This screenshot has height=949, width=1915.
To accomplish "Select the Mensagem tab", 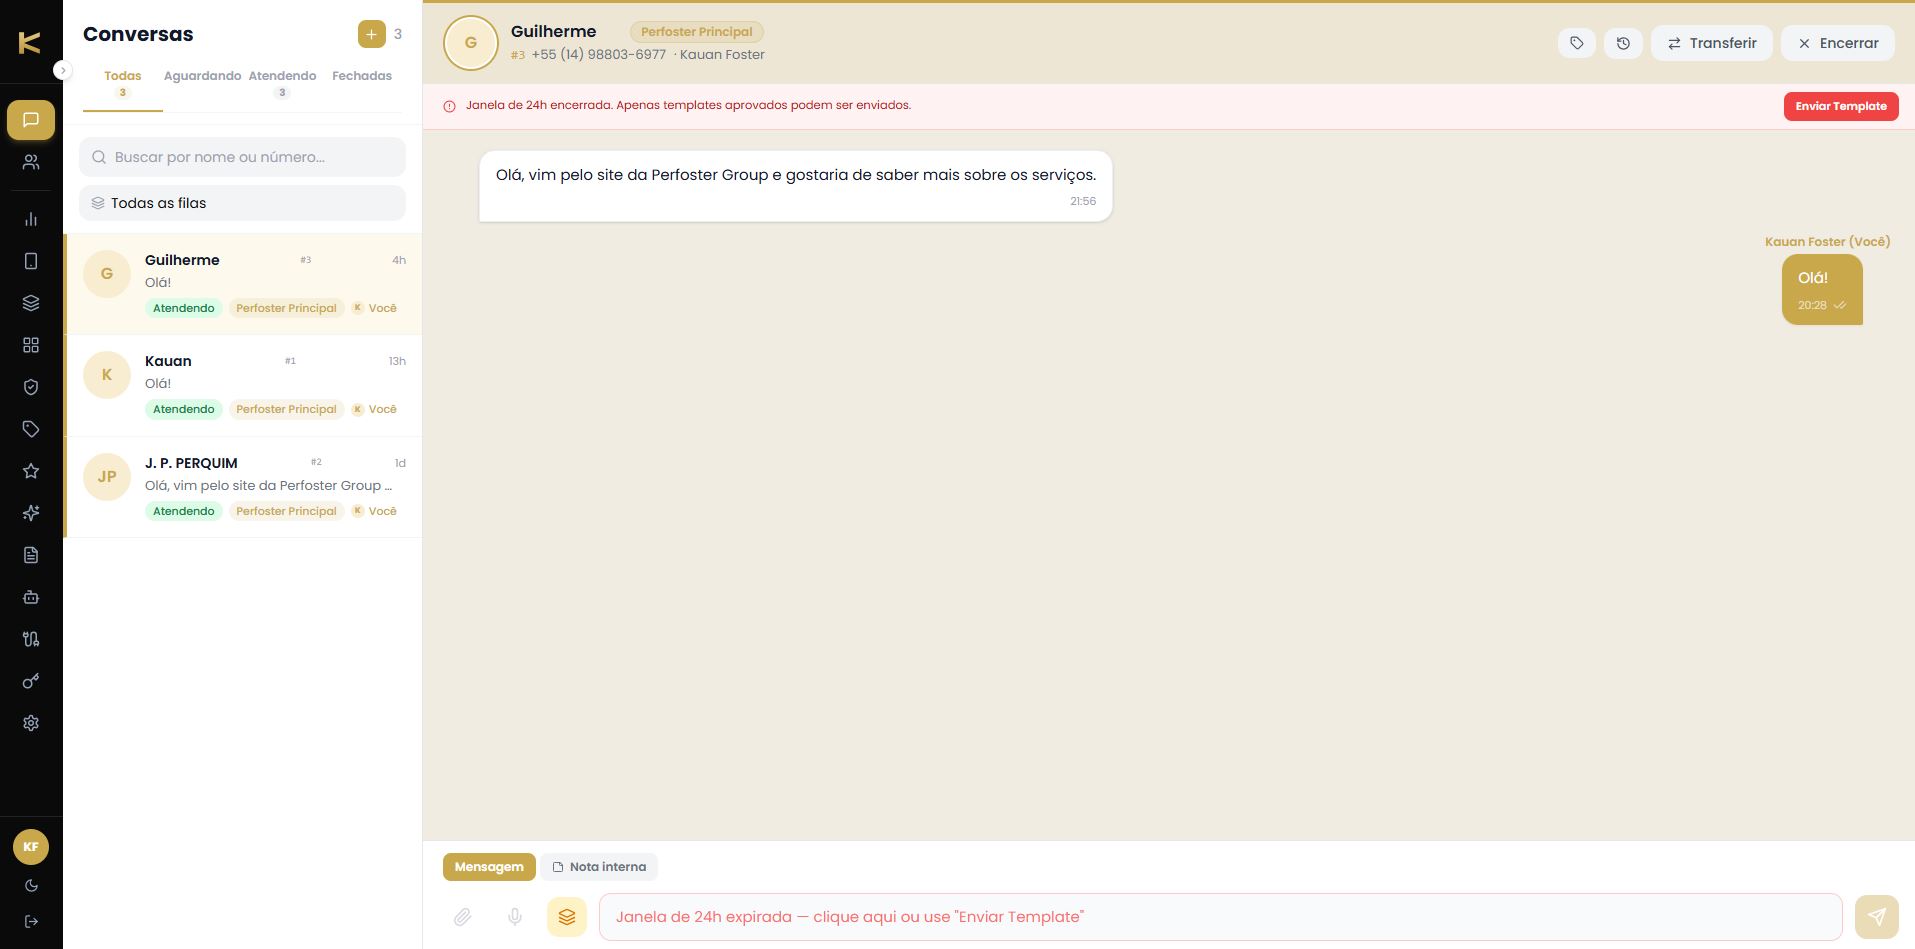I will coord(489,867).
